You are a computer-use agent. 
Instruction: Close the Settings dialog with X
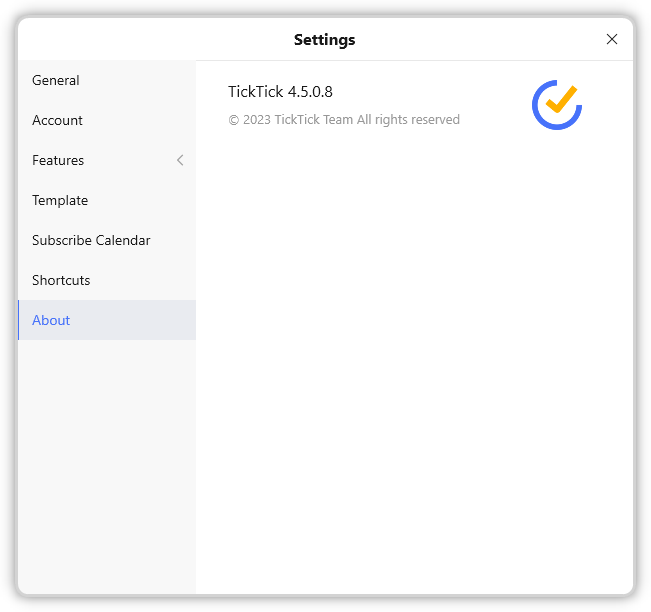[612, 39]
